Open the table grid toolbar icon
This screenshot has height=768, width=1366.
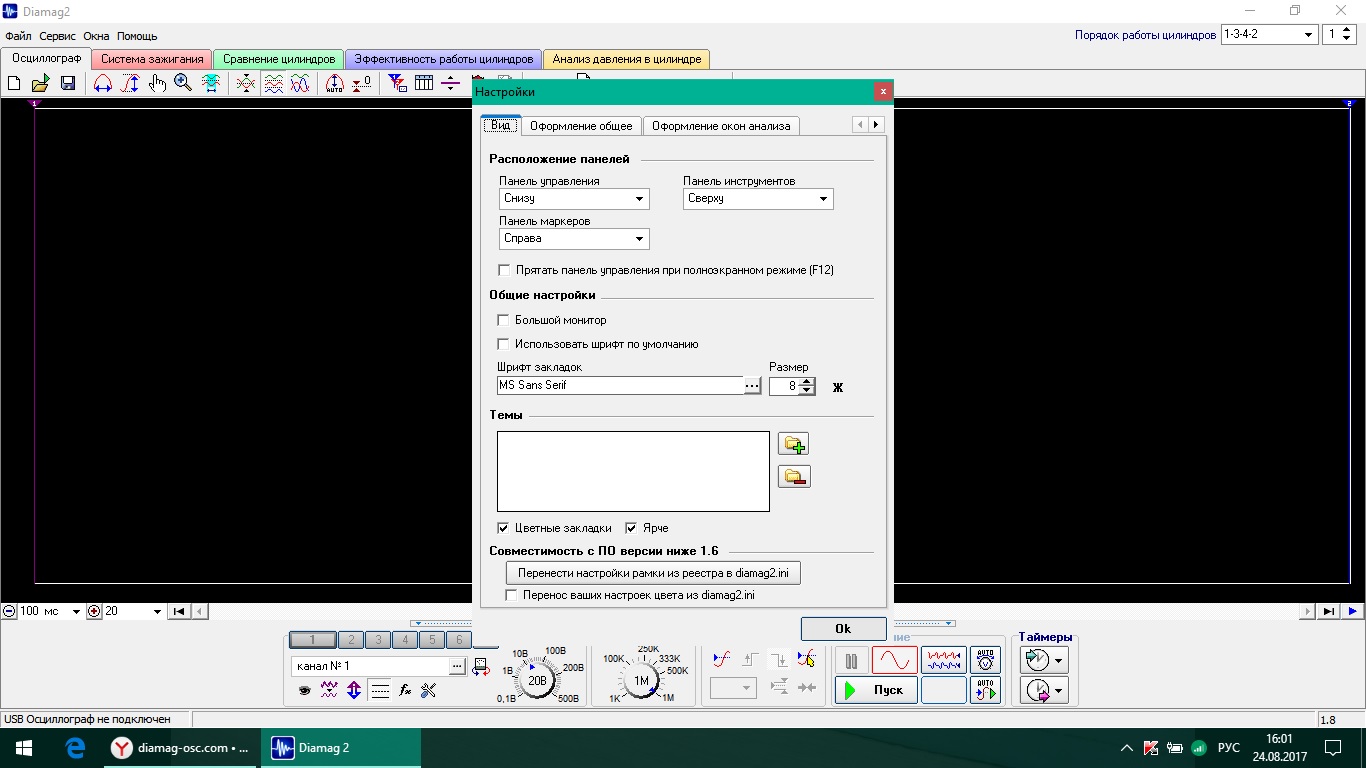[x=424, y=84]
